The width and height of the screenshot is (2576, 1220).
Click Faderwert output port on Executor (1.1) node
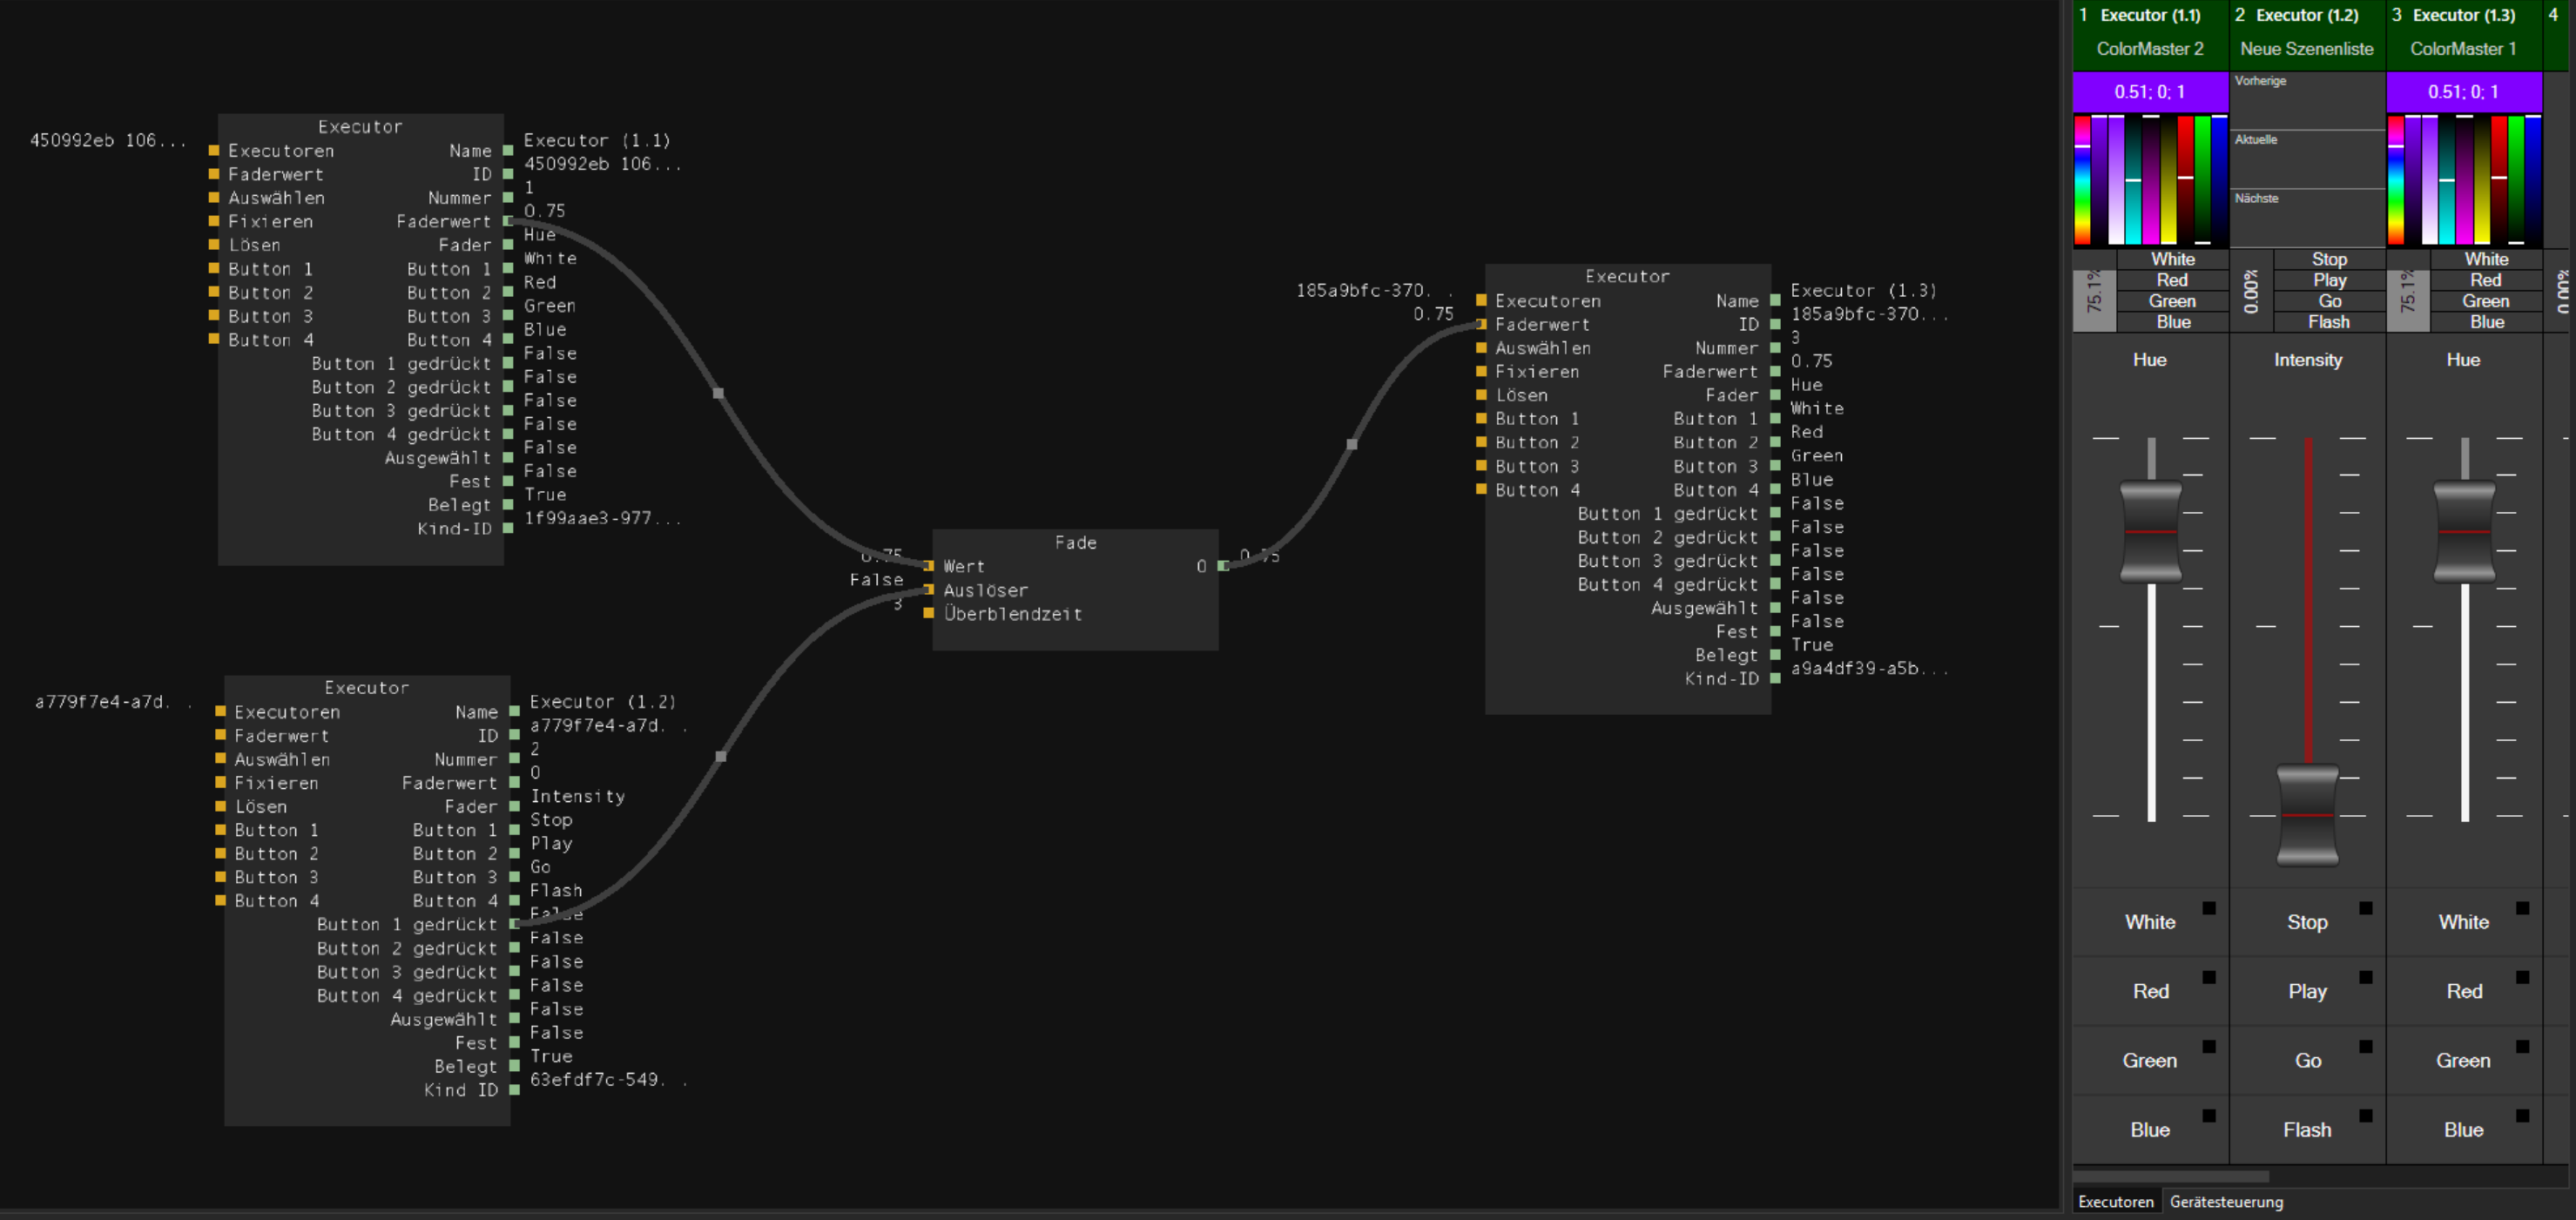508,221
